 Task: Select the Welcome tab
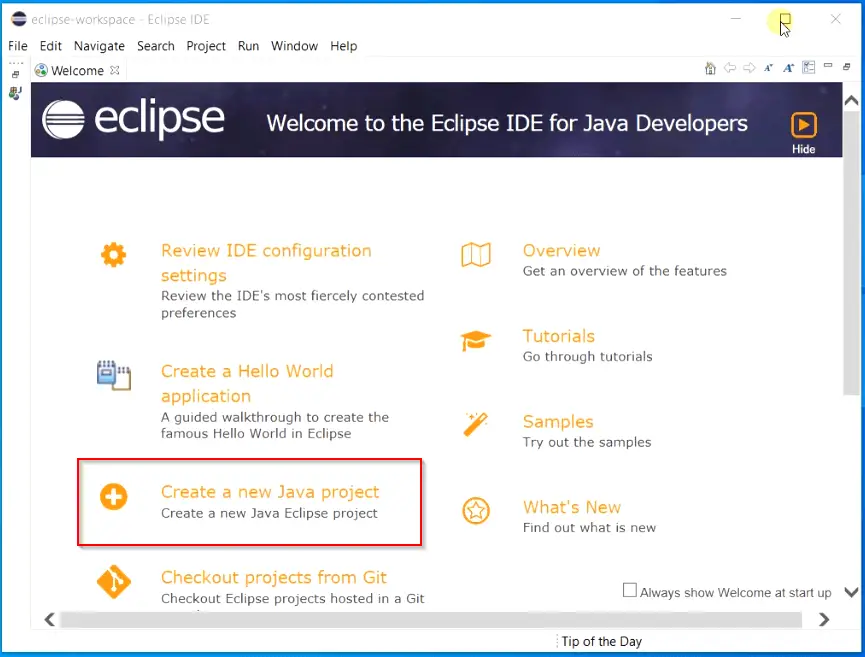pos(77,71)
